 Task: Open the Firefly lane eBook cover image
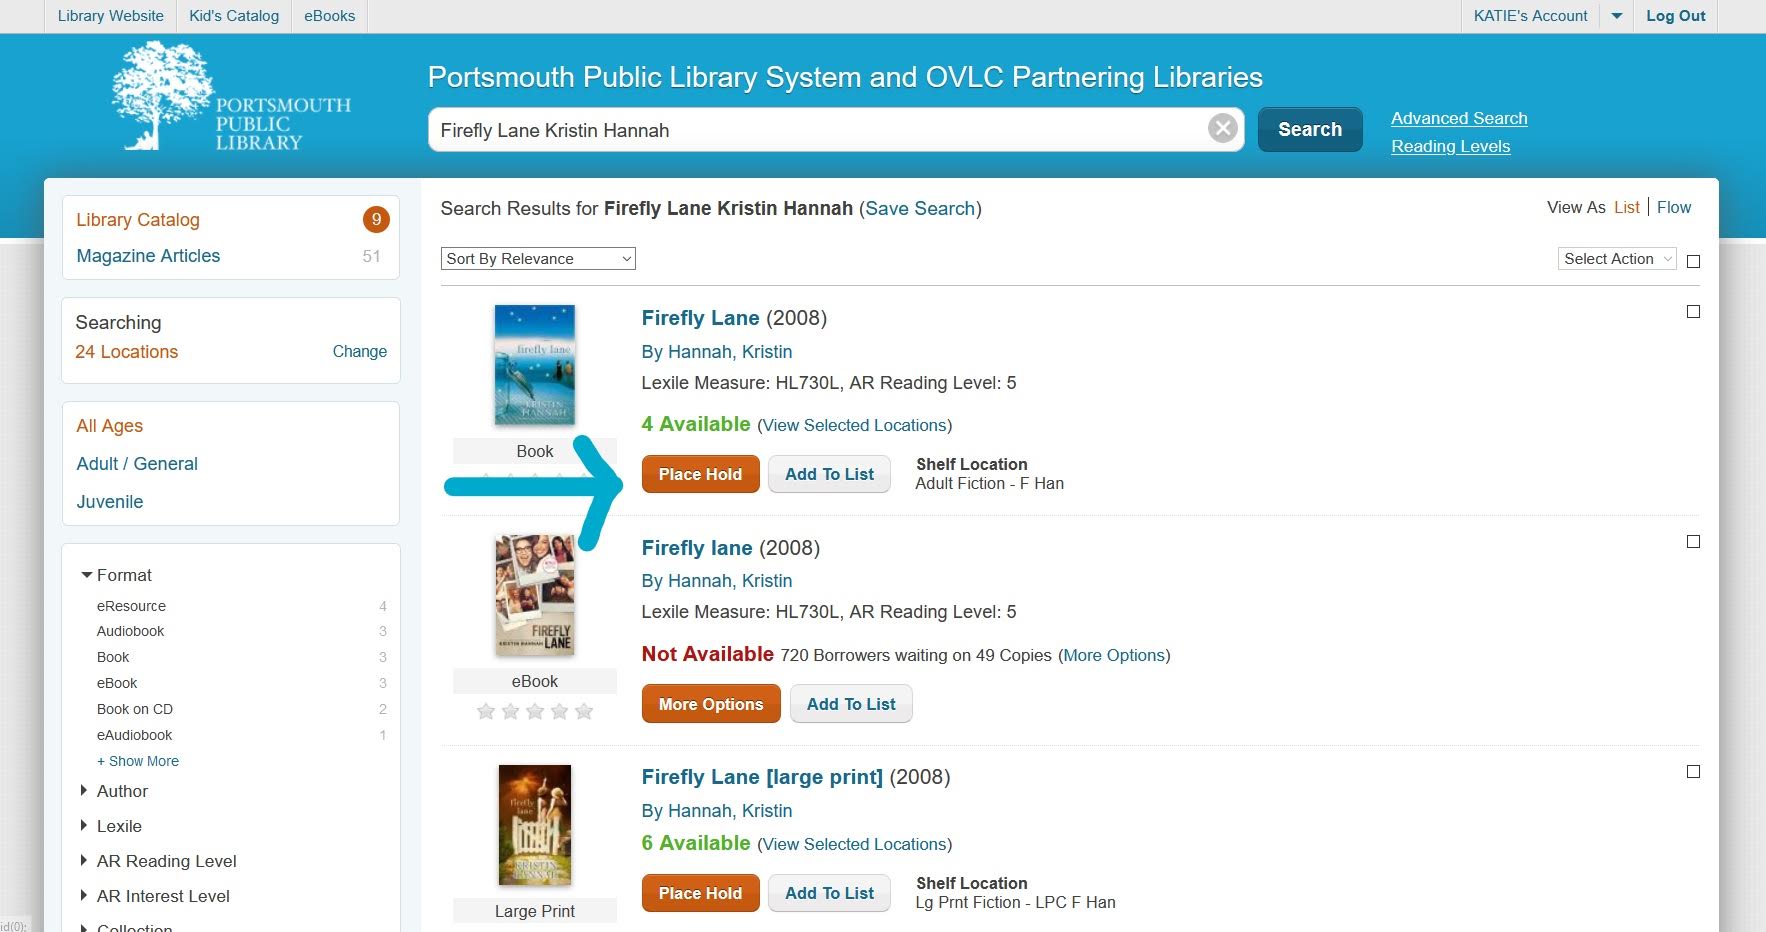click(534, 595)
